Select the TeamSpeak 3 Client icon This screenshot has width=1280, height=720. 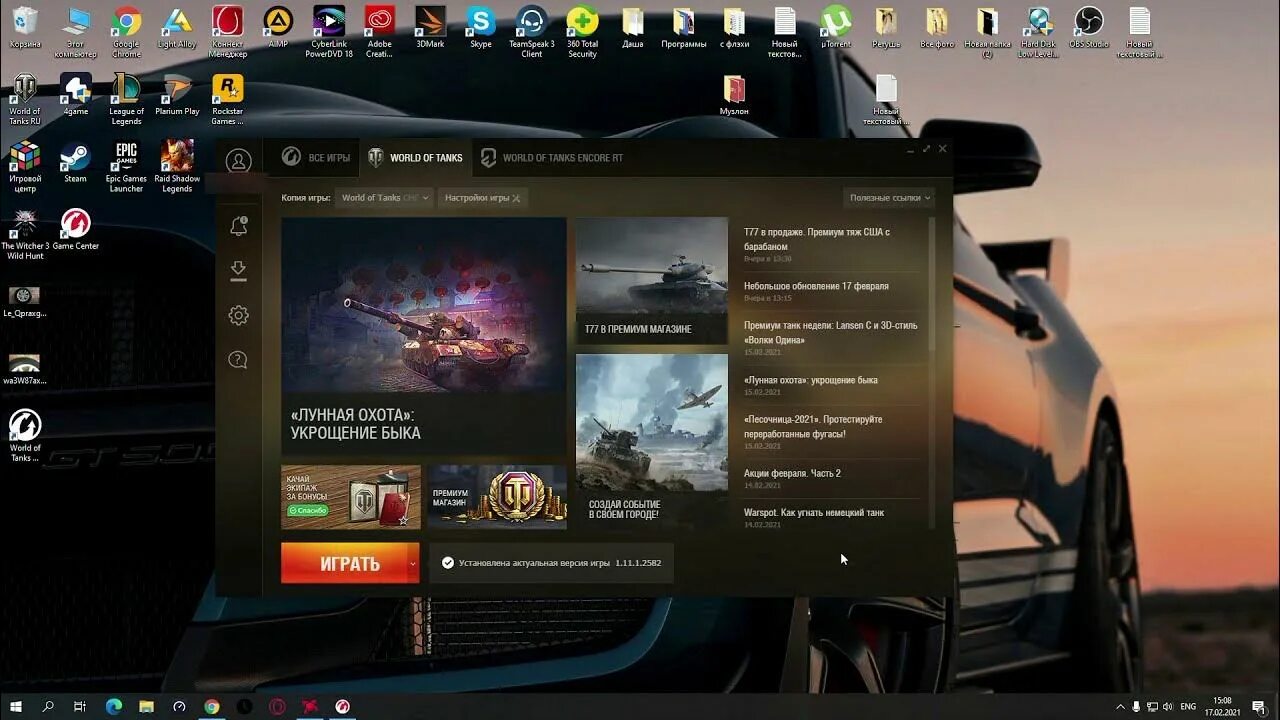coord(531,32)
